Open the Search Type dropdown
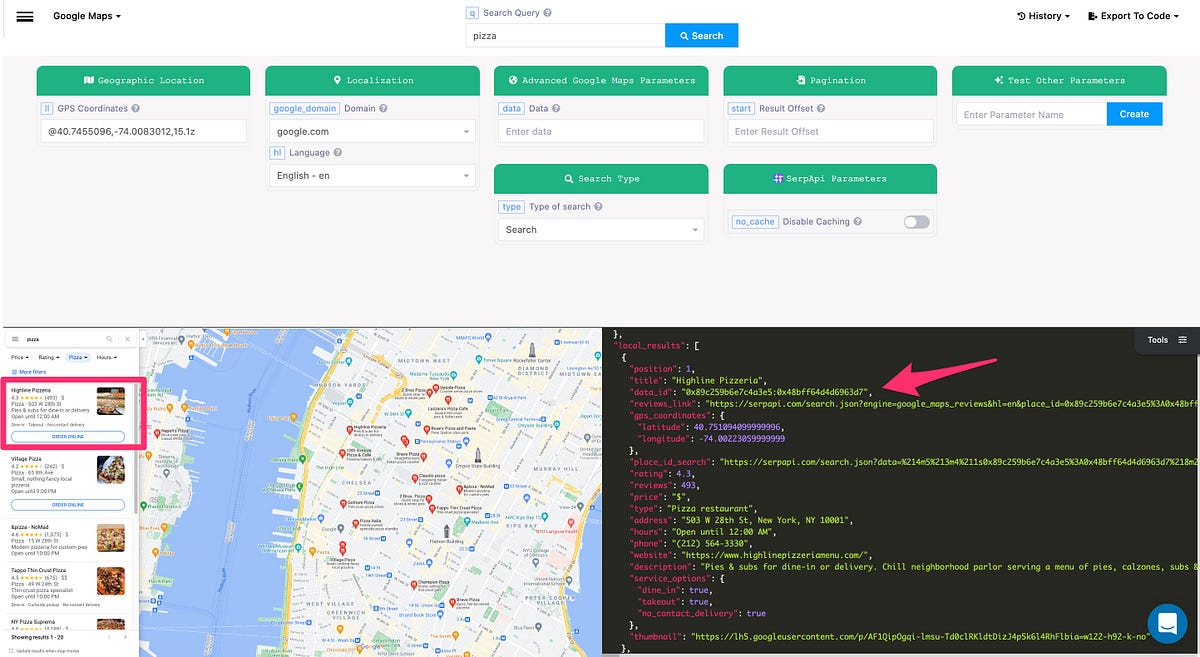This screenshot has height=657, width=1200. 600,229
